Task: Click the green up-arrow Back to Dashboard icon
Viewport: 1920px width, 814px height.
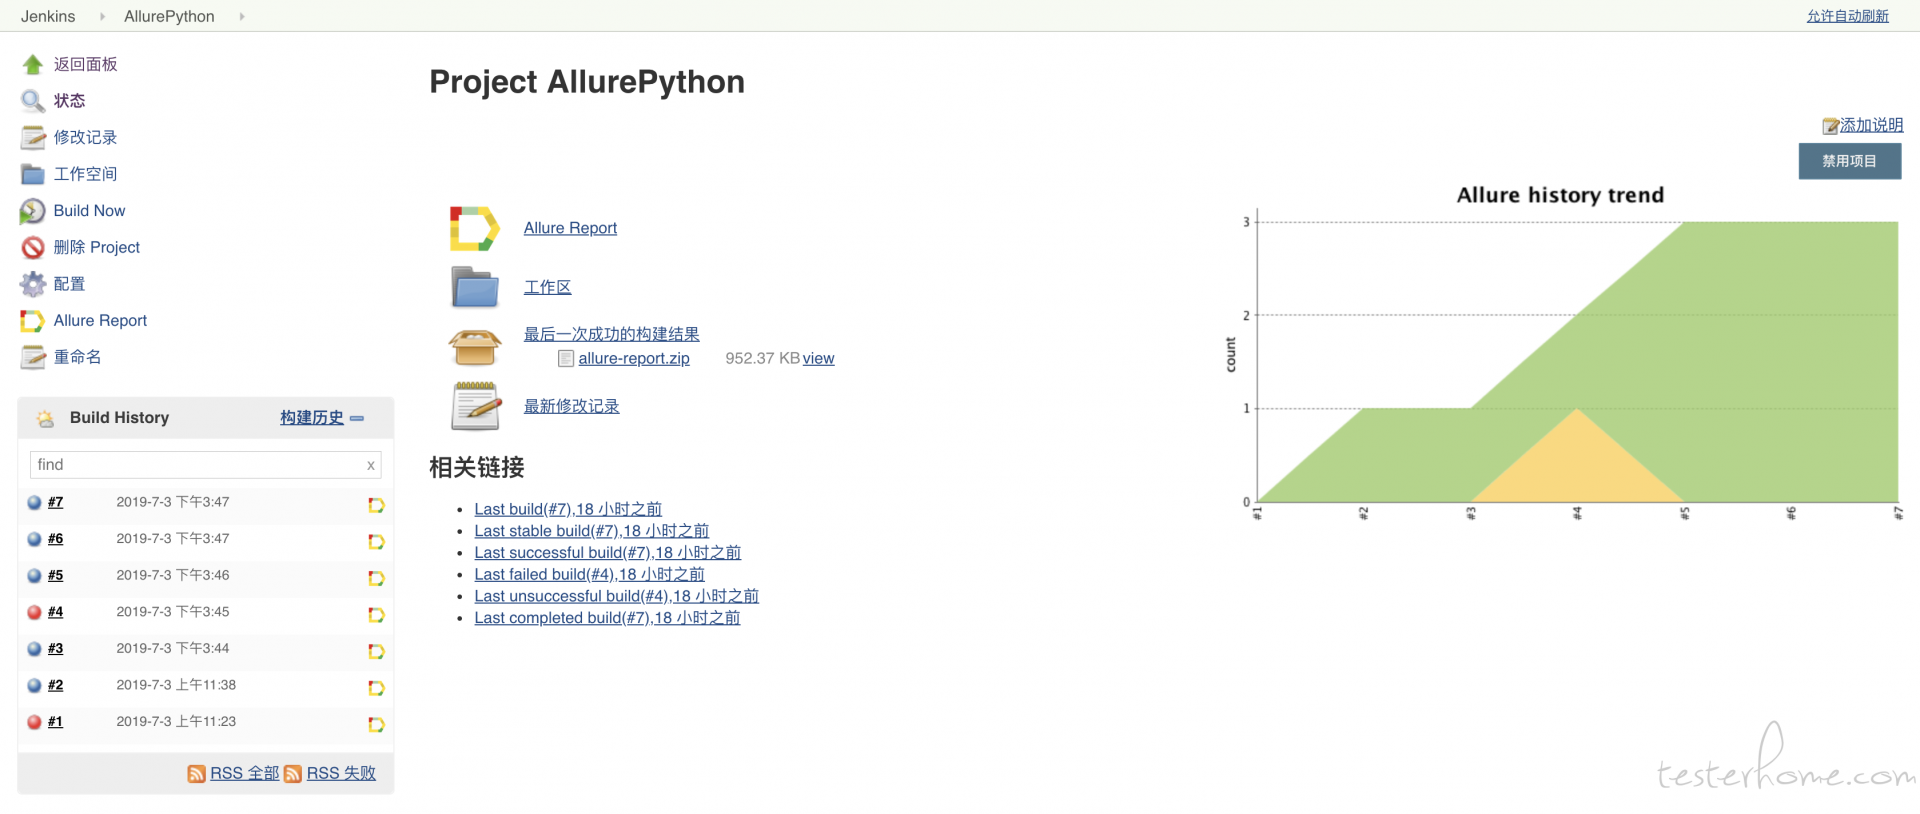Action: [33, 65]
